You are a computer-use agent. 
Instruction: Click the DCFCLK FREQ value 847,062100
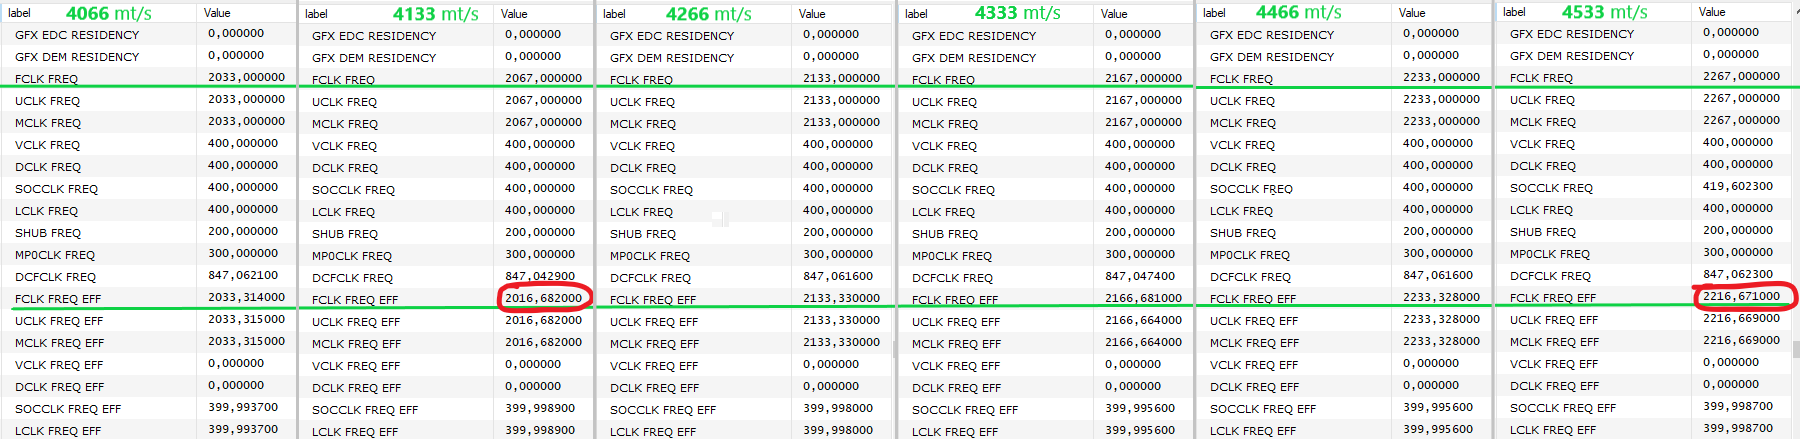[243, 275]
